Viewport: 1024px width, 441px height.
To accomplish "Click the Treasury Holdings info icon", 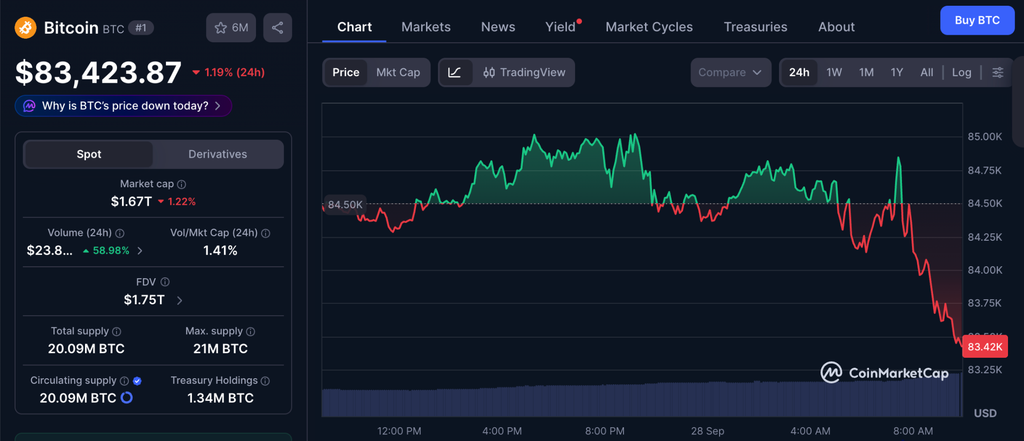I will point(264,381).
